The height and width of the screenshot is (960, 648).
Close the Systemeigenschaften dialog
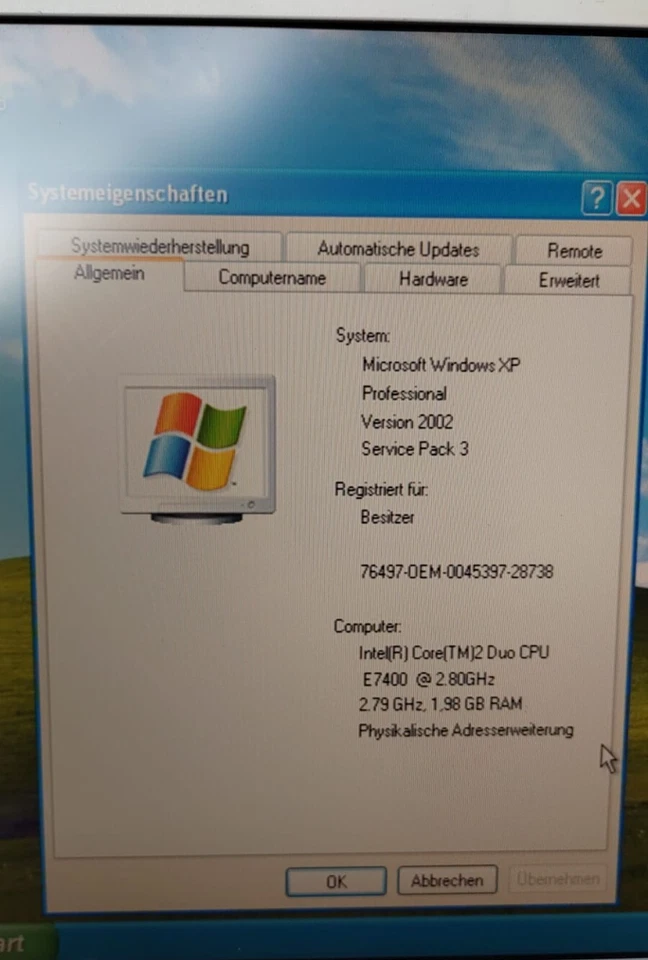coord(631,199)
